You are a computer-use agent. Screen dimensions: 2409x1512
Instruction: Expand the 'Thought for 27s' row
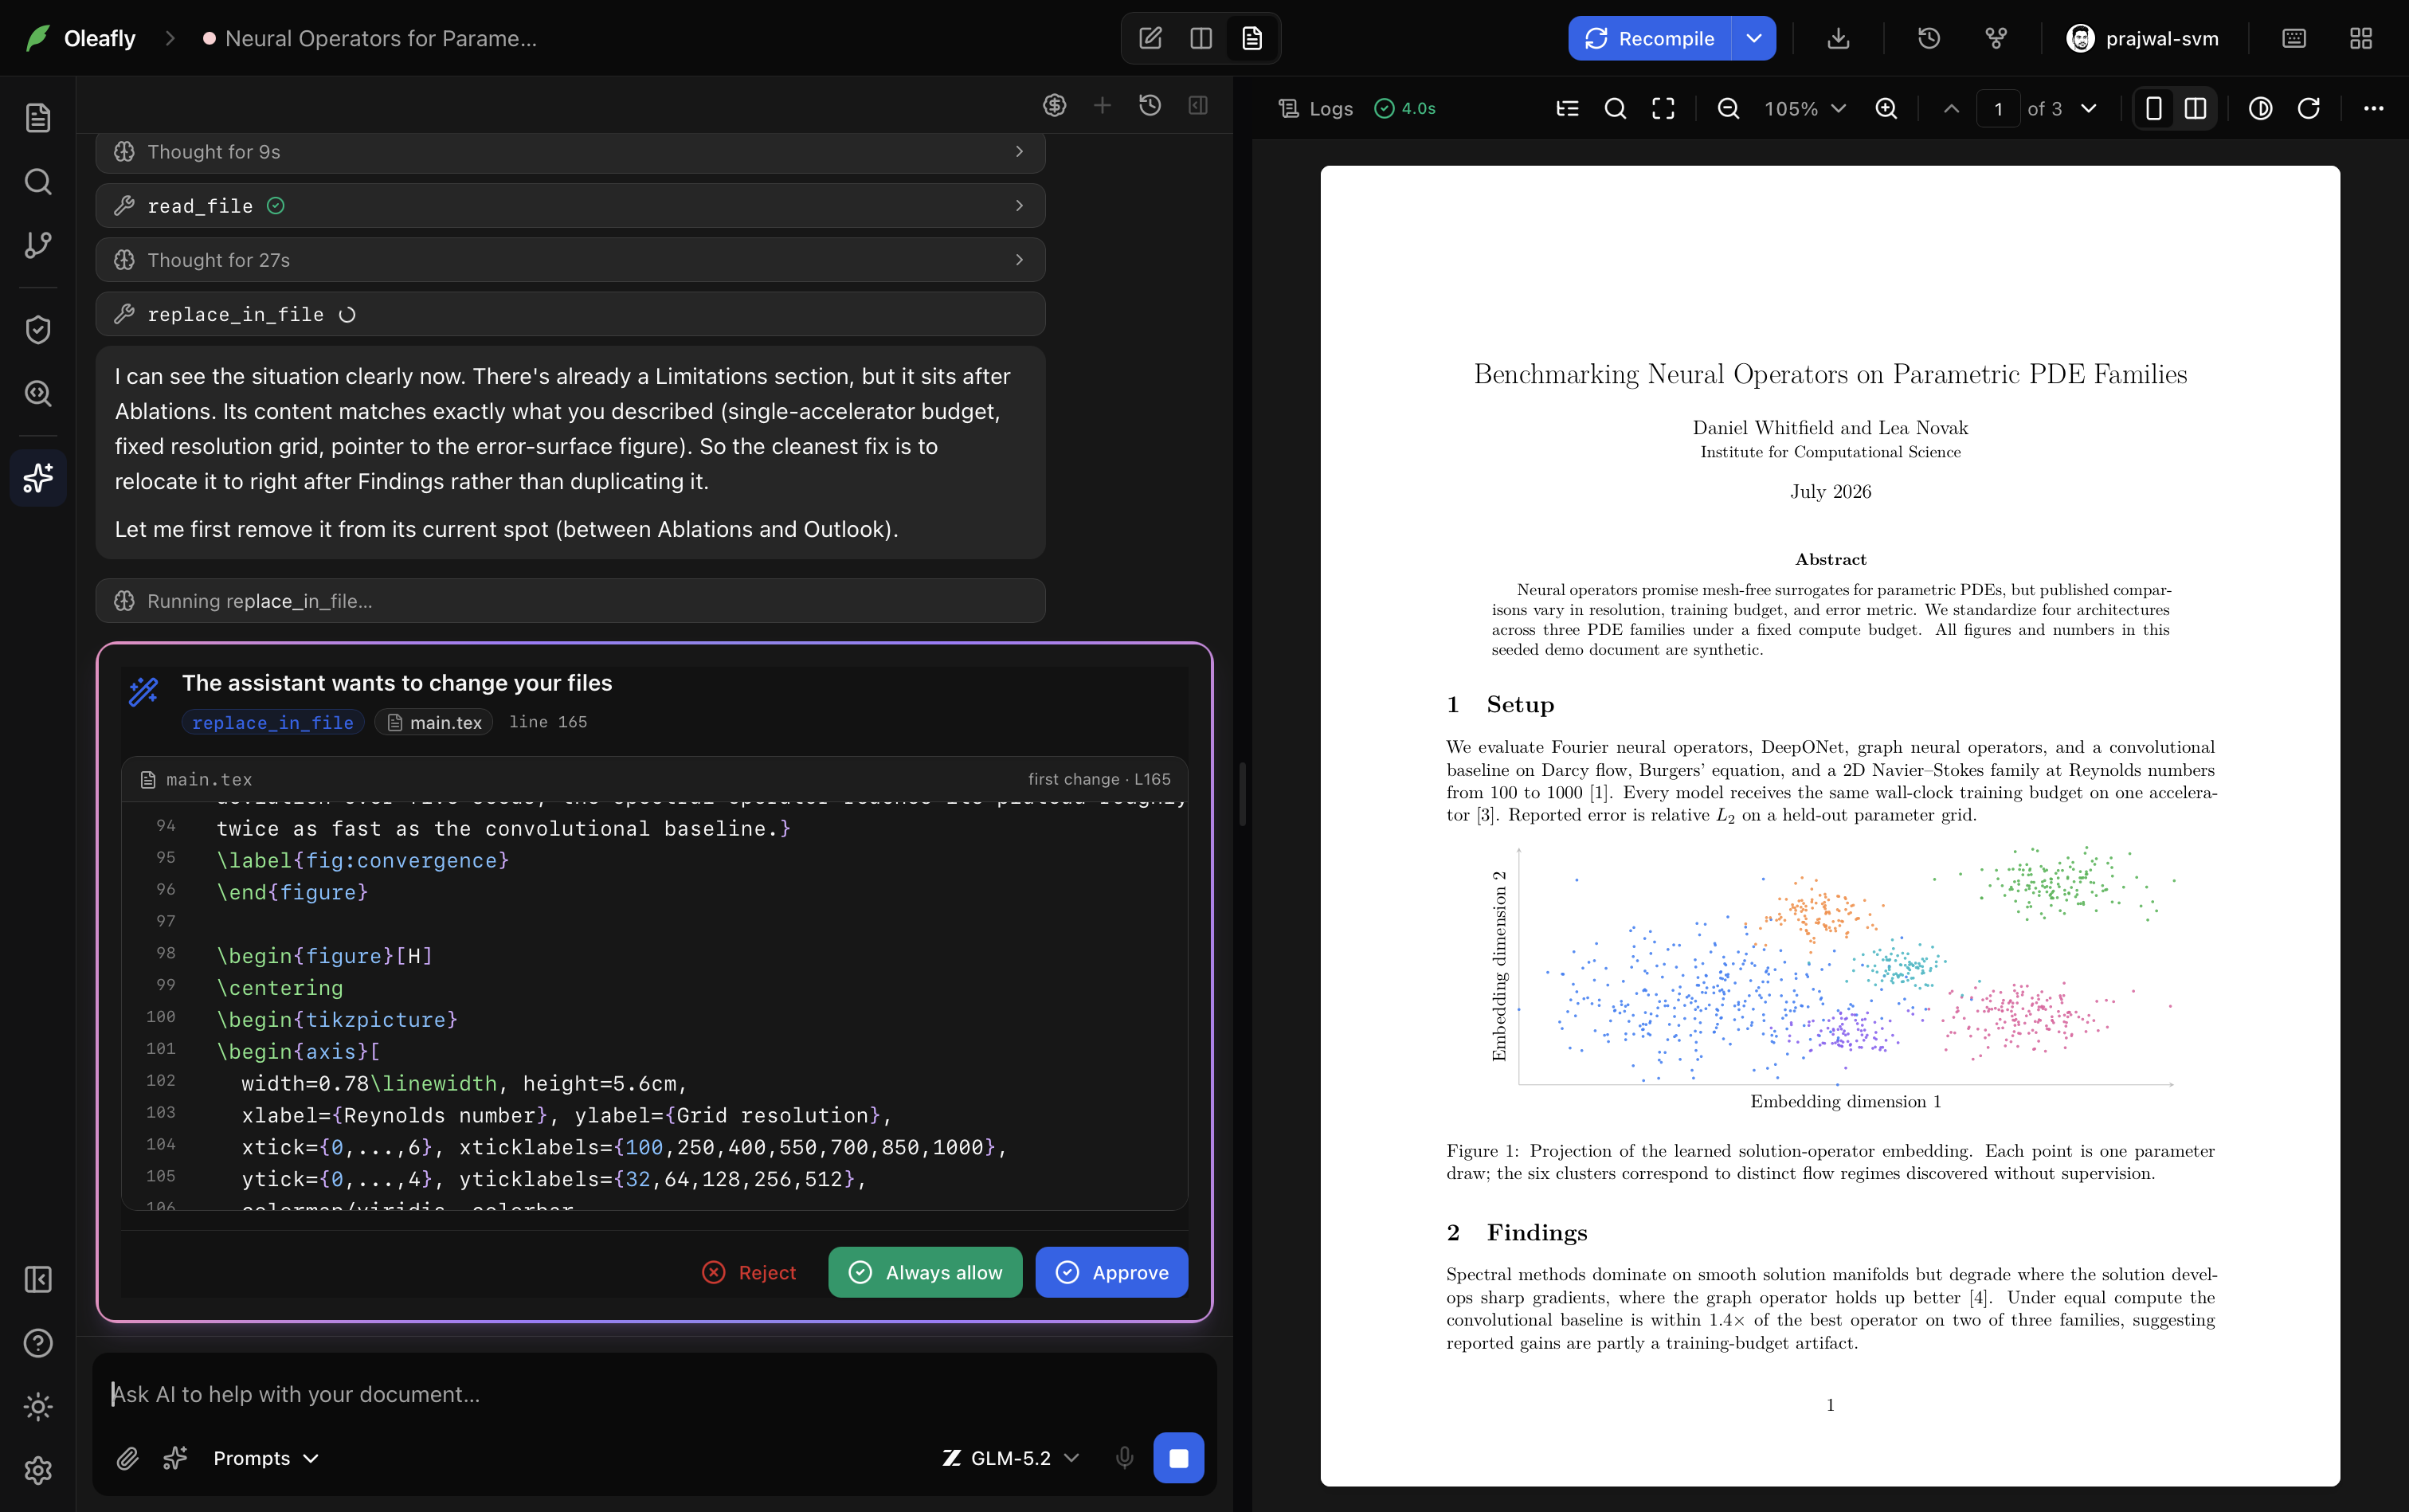(x=570, y=260)
